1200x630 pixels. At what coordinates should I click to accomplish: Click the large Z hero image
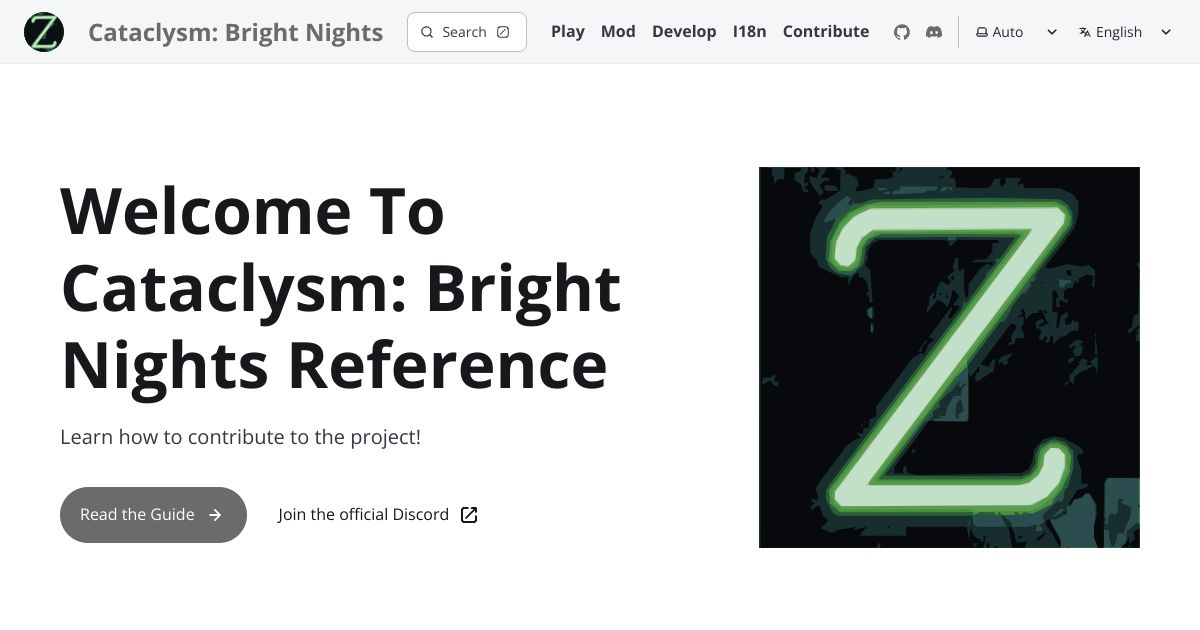tap(949, 357)
